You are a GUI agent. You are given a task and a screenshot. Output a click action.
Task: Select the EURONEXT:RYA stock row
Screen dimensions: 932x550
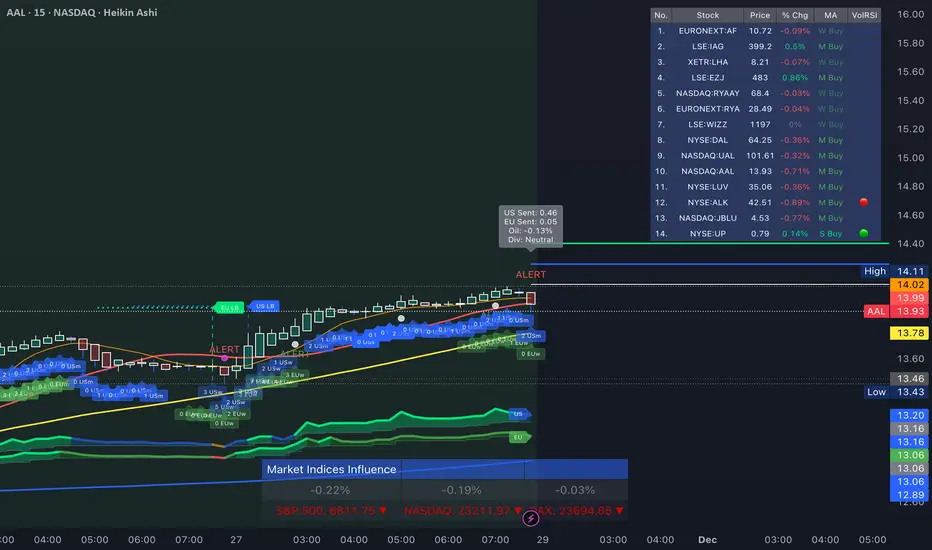766,109
